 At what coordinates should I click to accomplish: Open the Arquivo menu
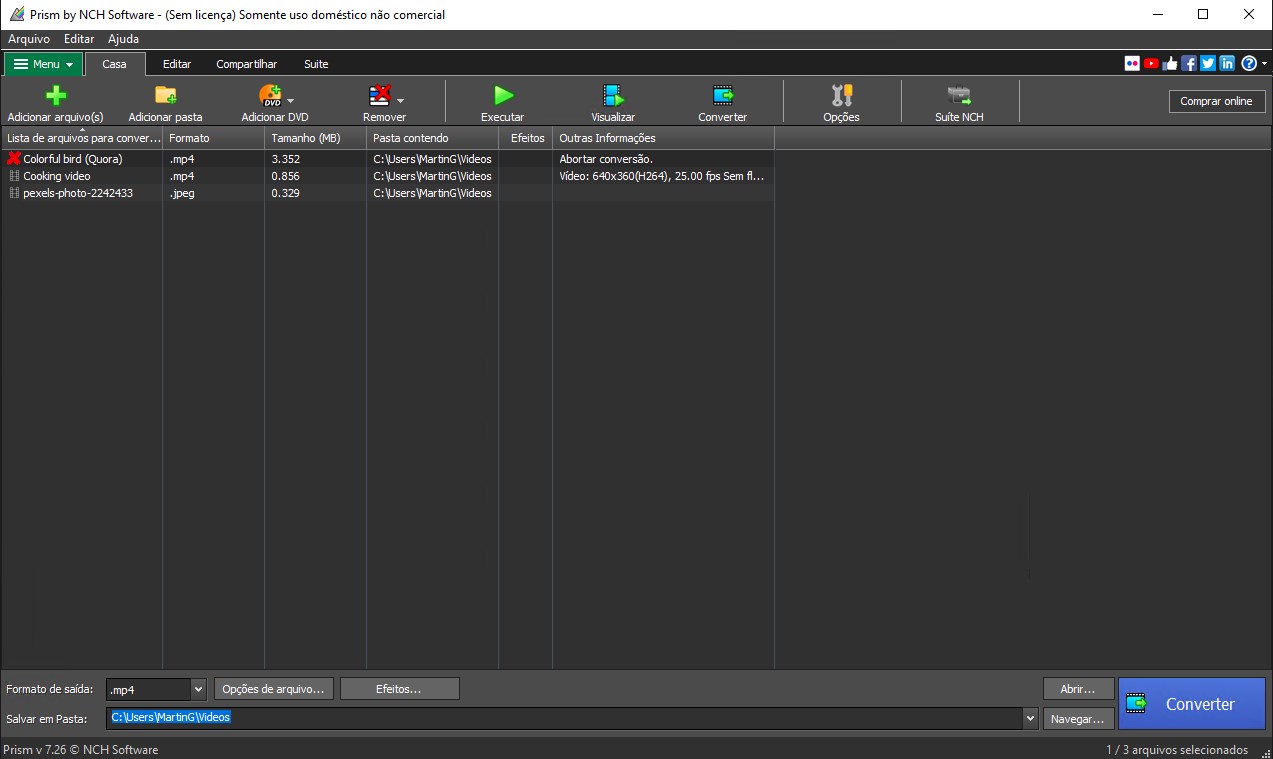point(29,39)
